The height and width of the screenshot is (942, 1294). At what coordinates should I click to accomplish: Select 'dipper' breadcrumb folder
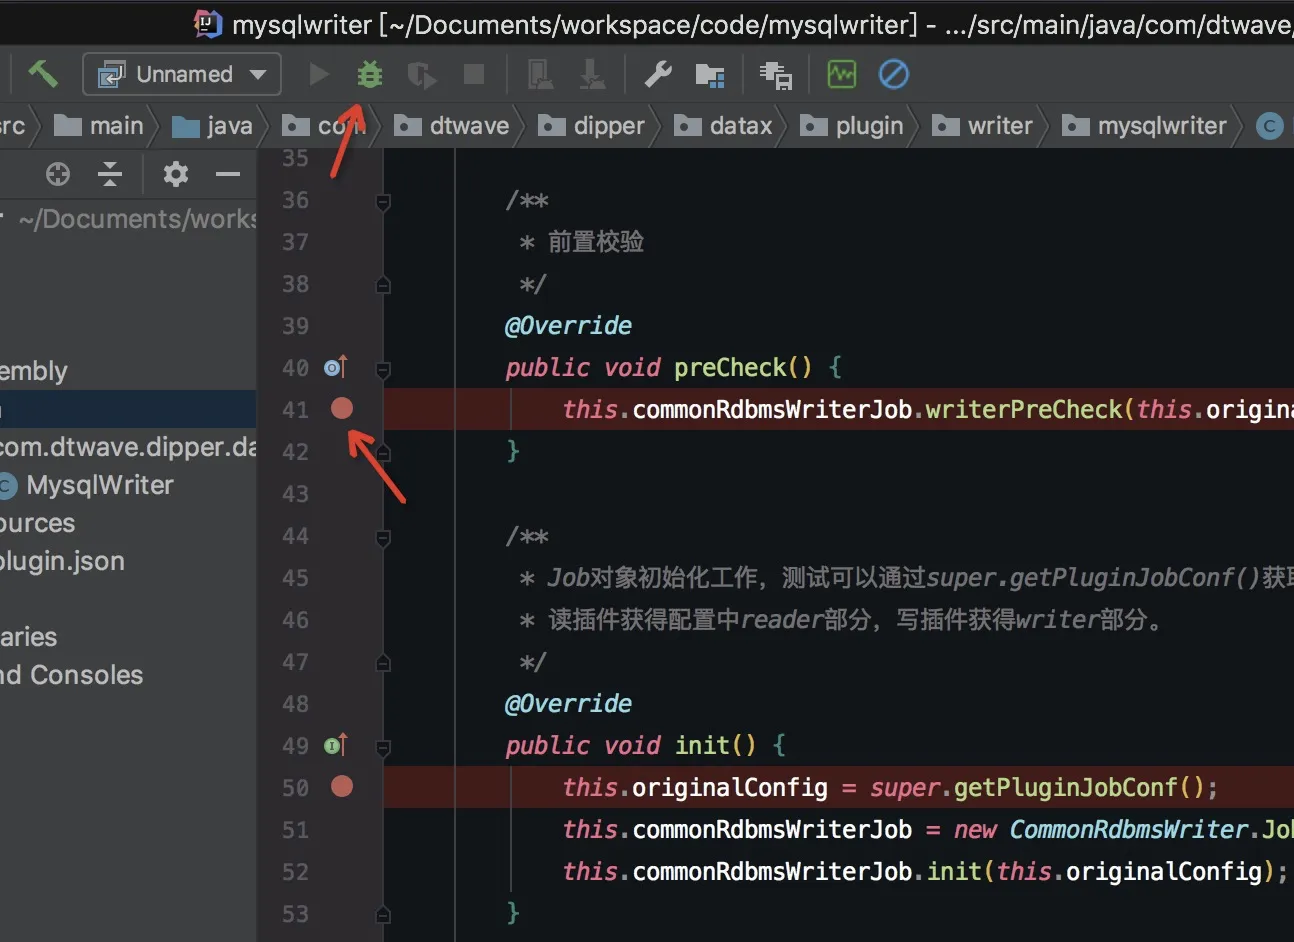coord(592,126)
